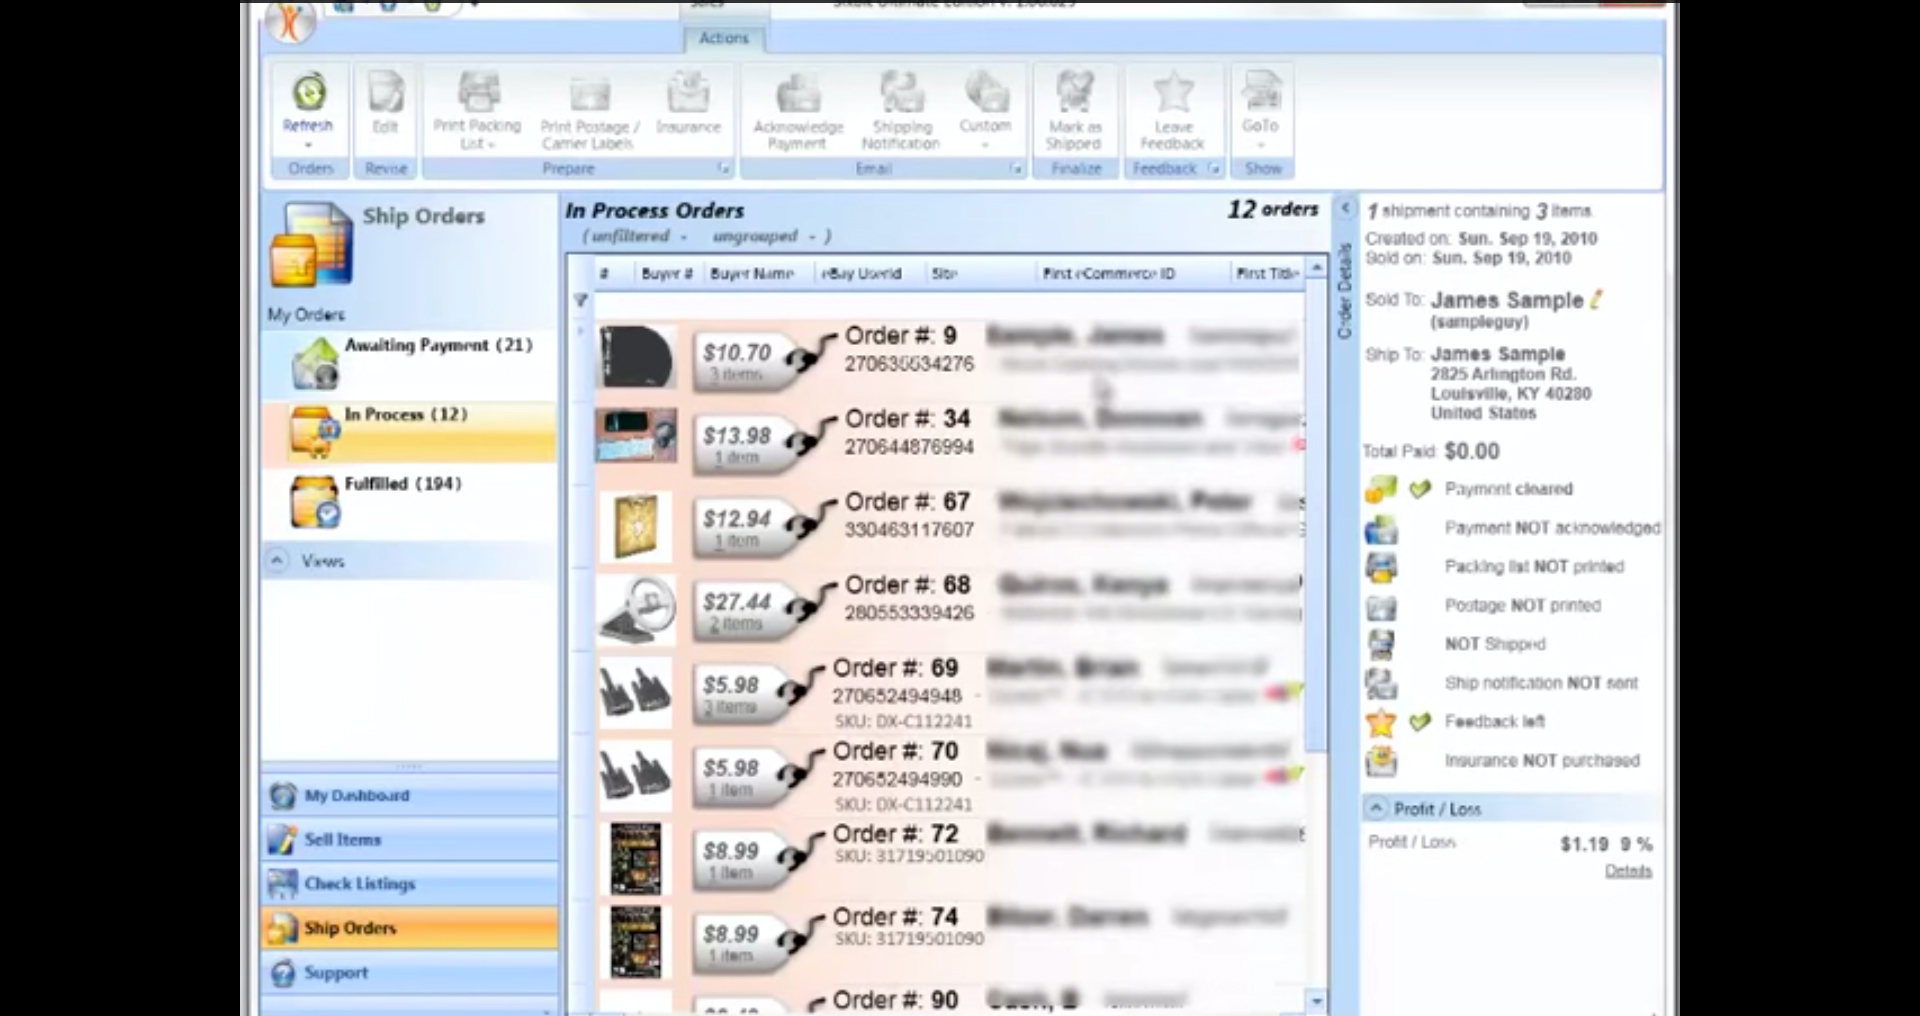Expand the GoTo dropdown arrow
Screen dimensions: 1920x1016
1261,143
